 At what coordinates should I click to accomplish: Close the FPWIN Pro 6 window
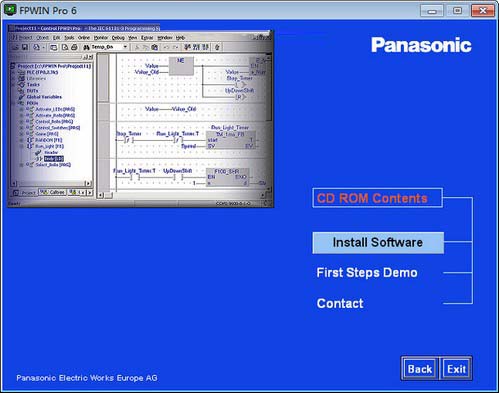(483, 11)
